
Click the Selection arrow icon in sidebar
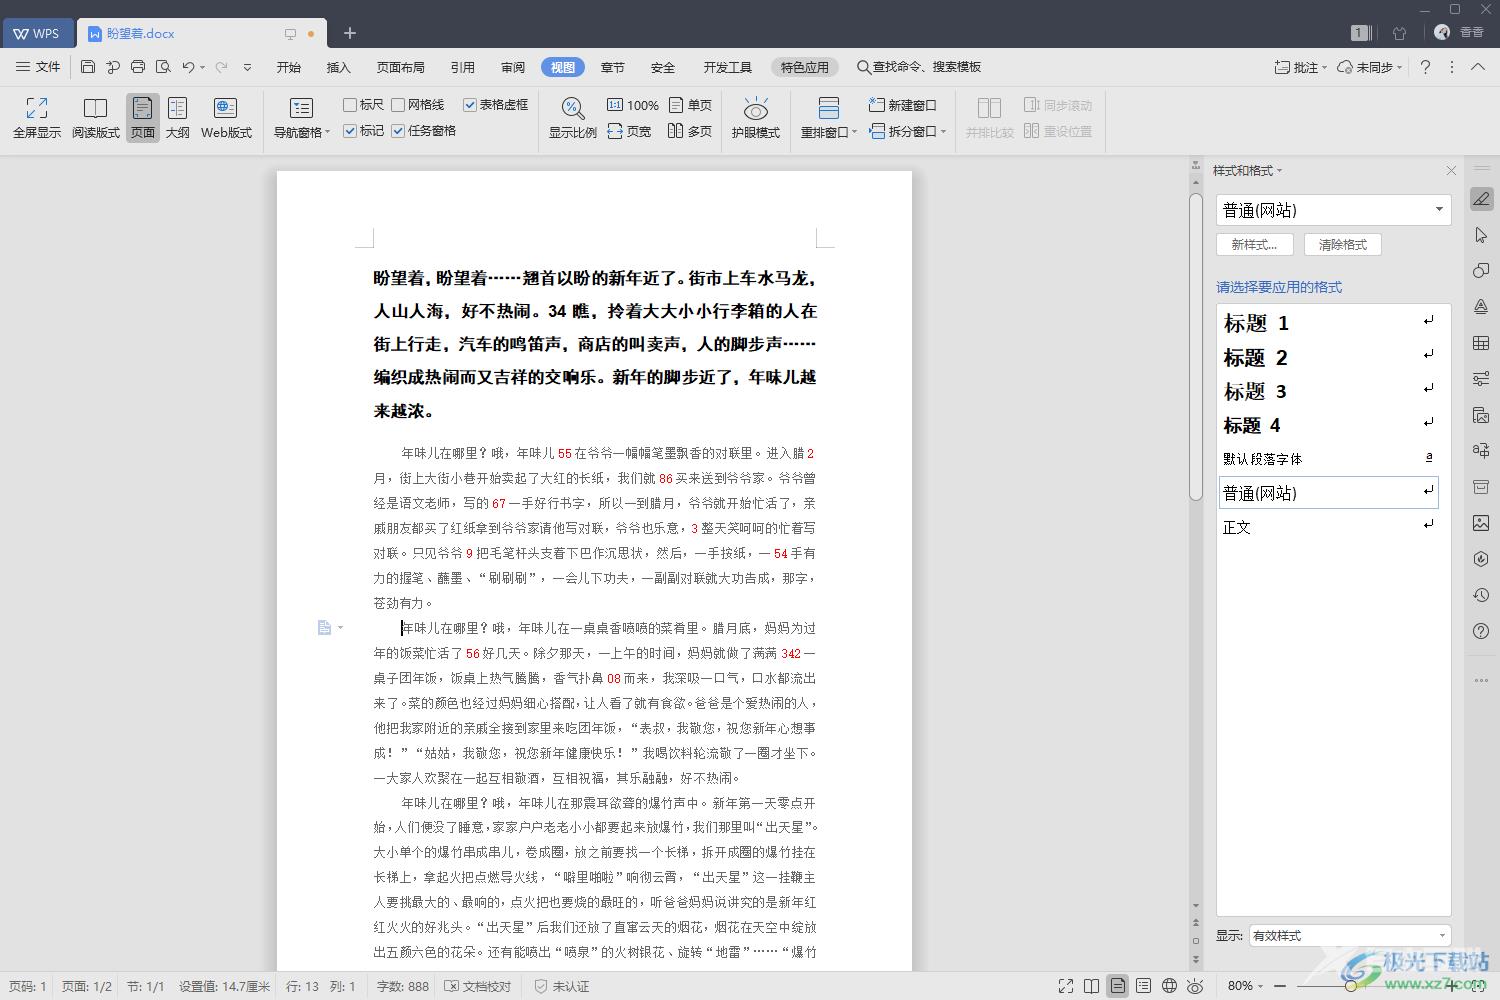(x=1481, y=235)
